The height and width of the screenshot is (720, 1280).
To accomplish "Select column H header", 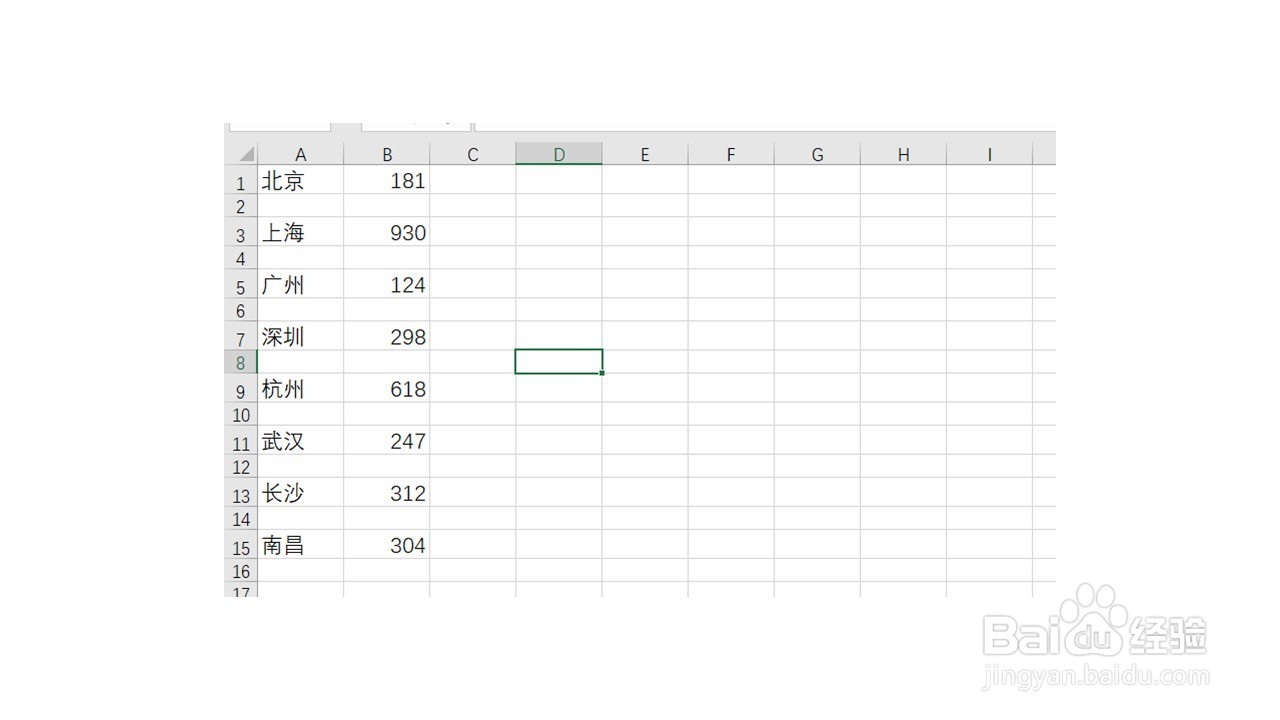I will coord(903,154).
